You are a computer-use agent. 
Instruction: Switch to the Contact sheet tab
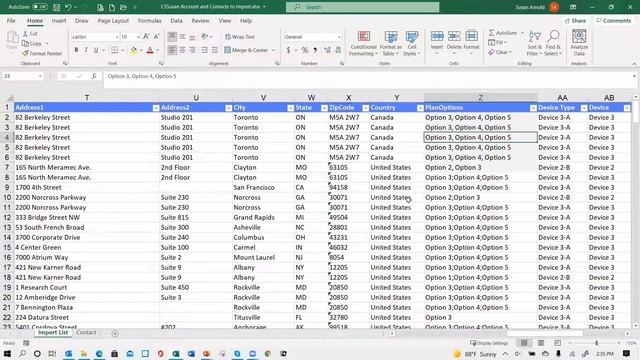click(x=86, y=333)
